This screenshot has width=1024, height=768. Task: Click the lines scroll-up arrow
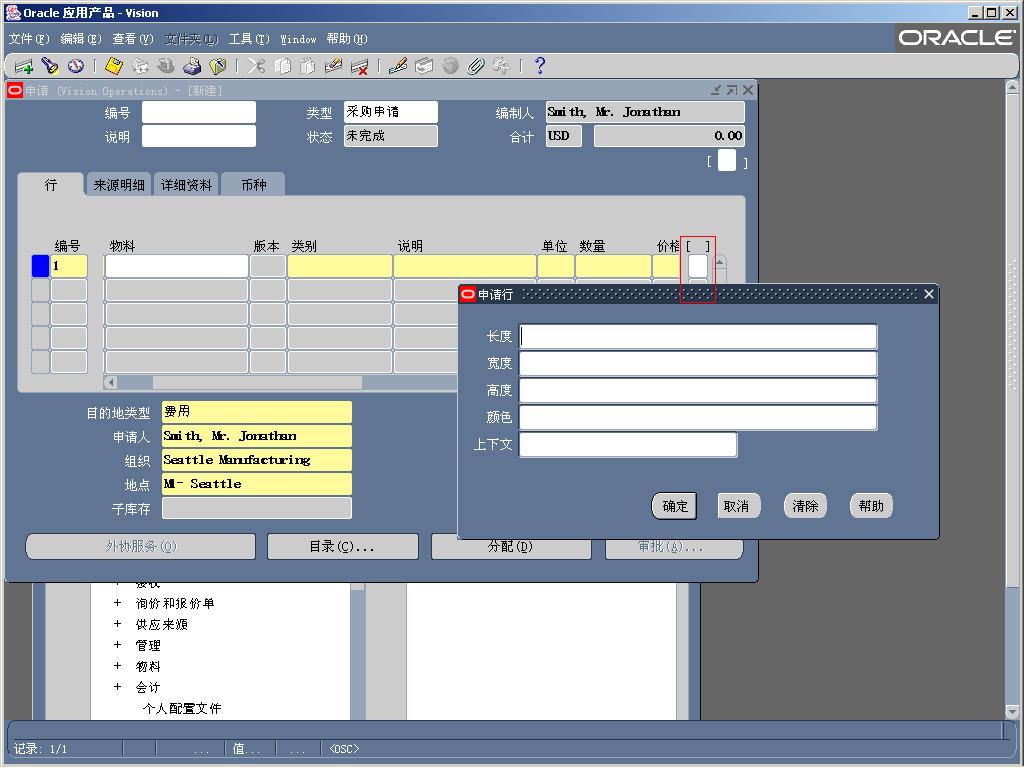720,263
